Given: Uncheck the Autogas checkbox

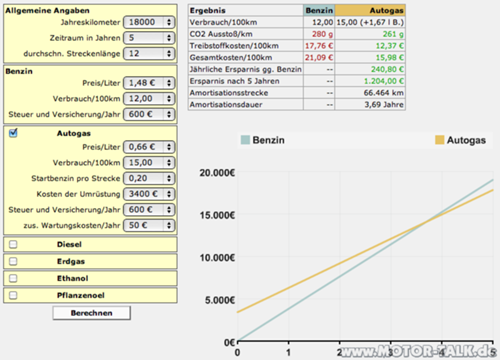Looking at the screenshot, I should 13,133.
